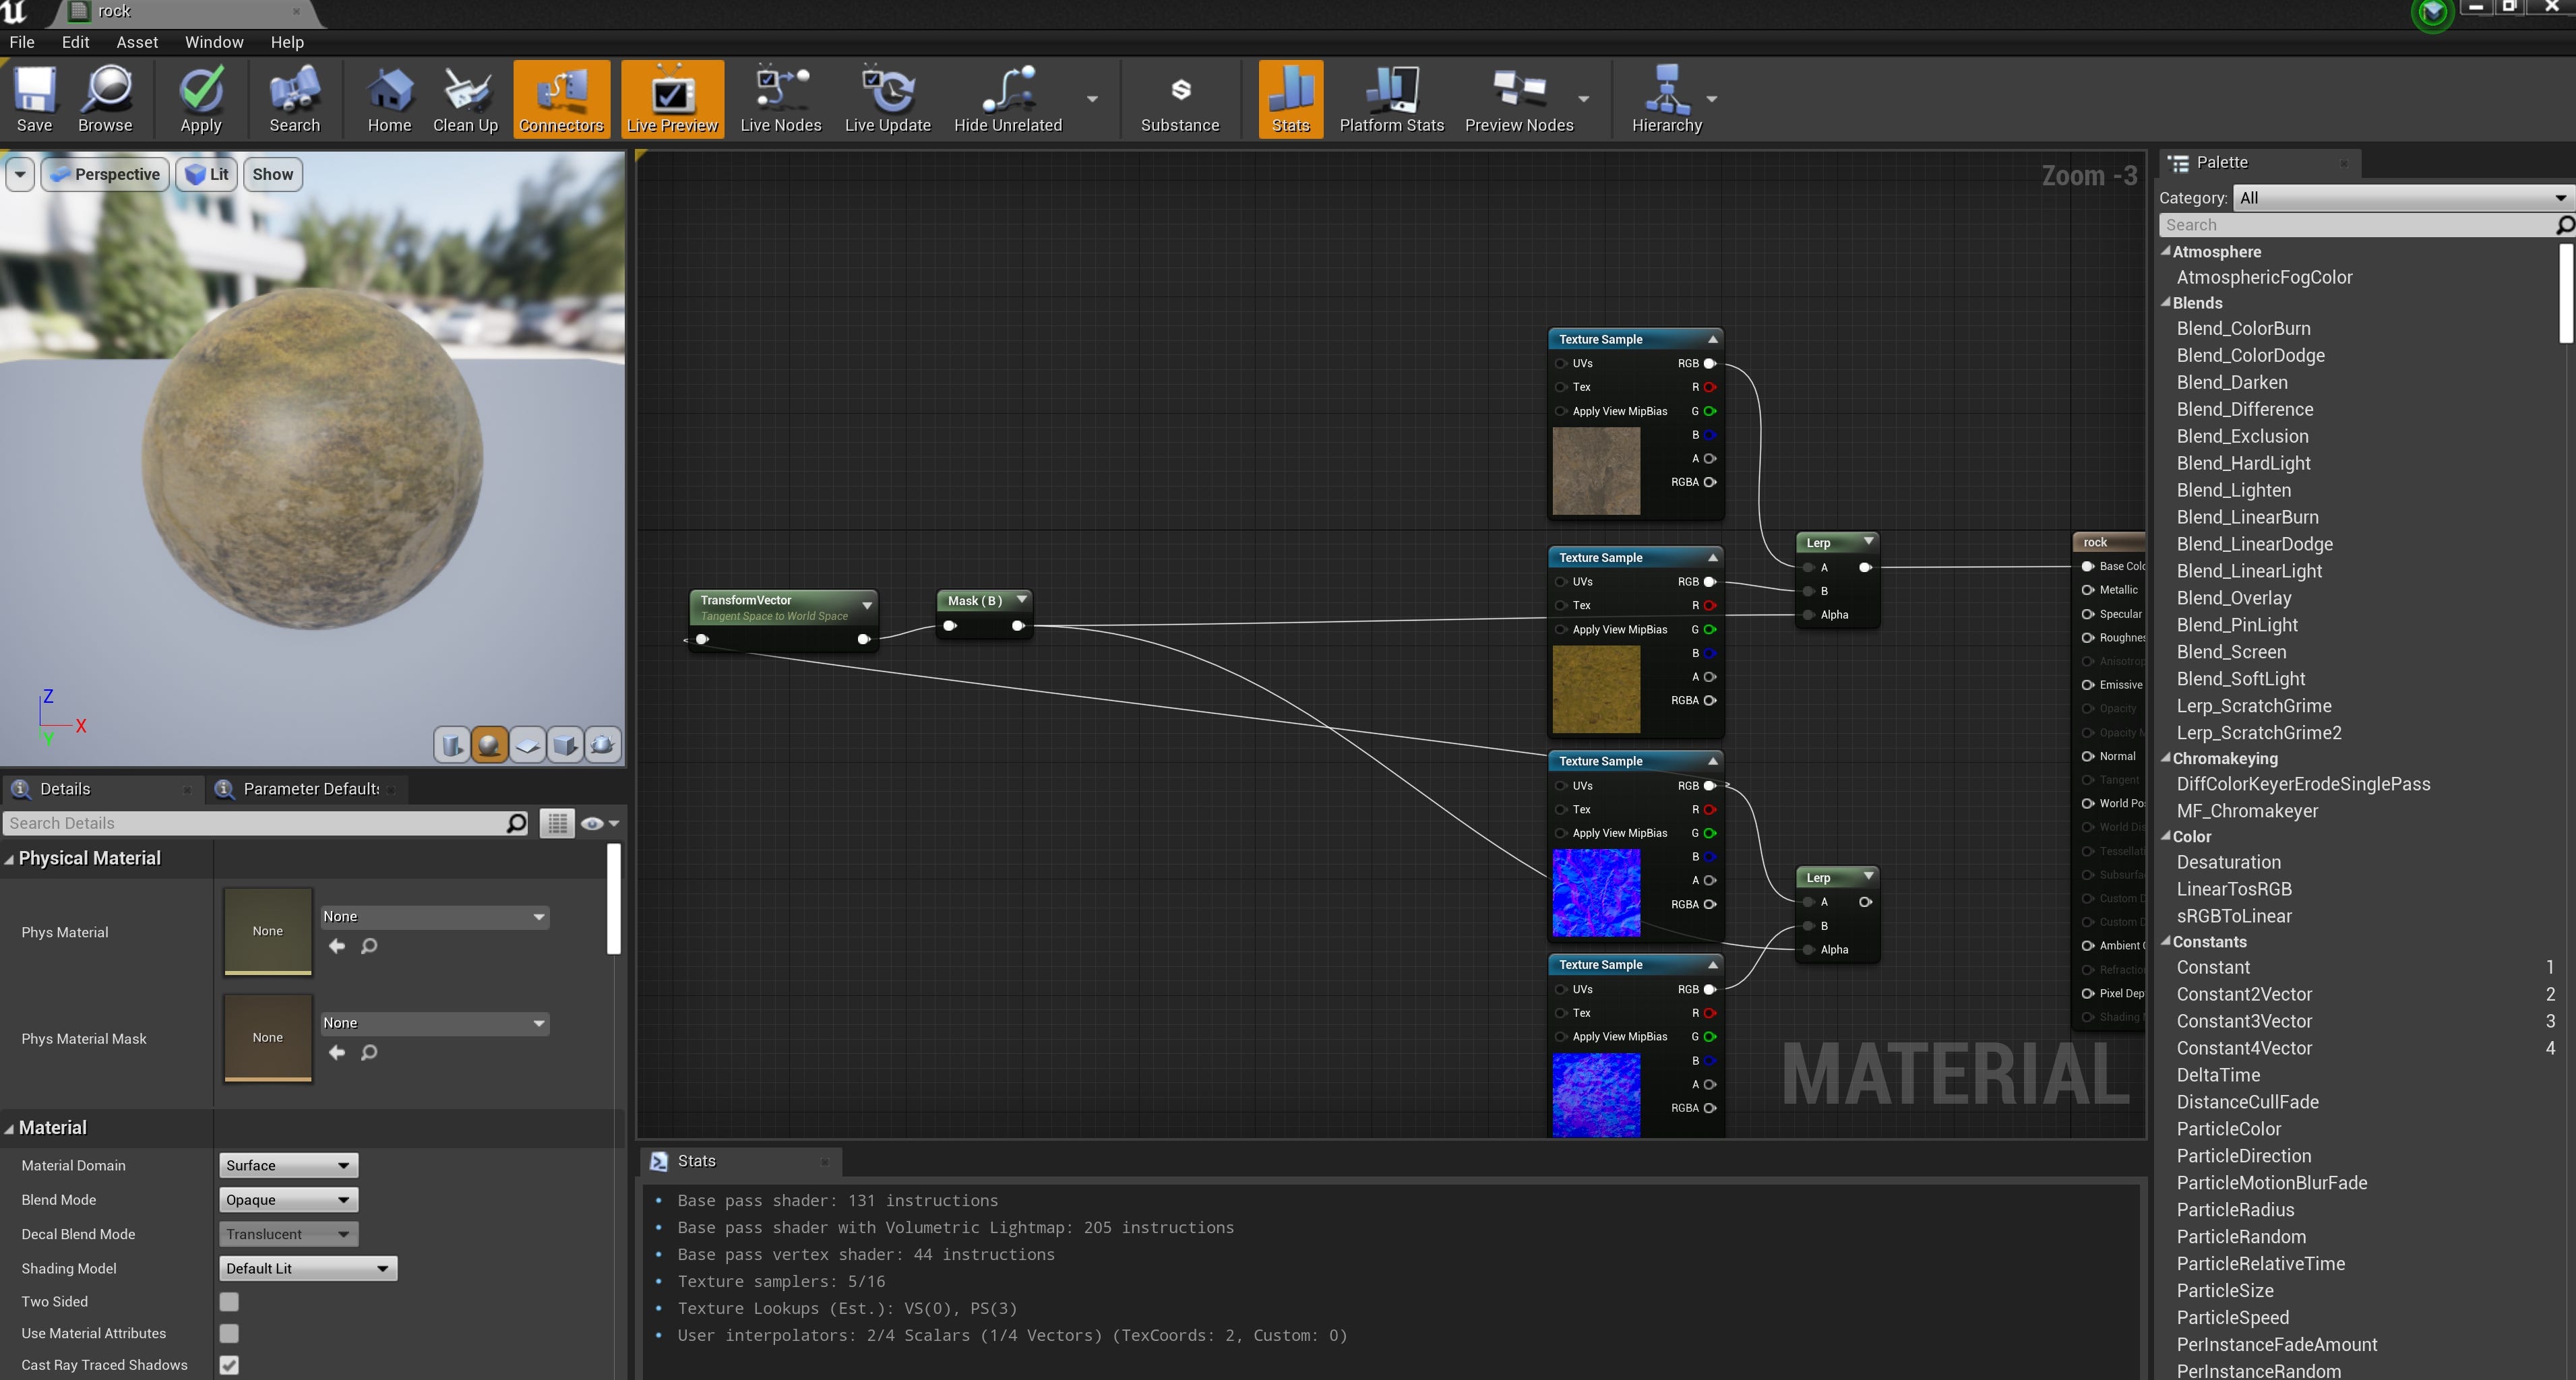The height and width of the screenshot is (1380, 2576).
Task: Collapse the Blends palette category
Action: (x=2166, y=302)
